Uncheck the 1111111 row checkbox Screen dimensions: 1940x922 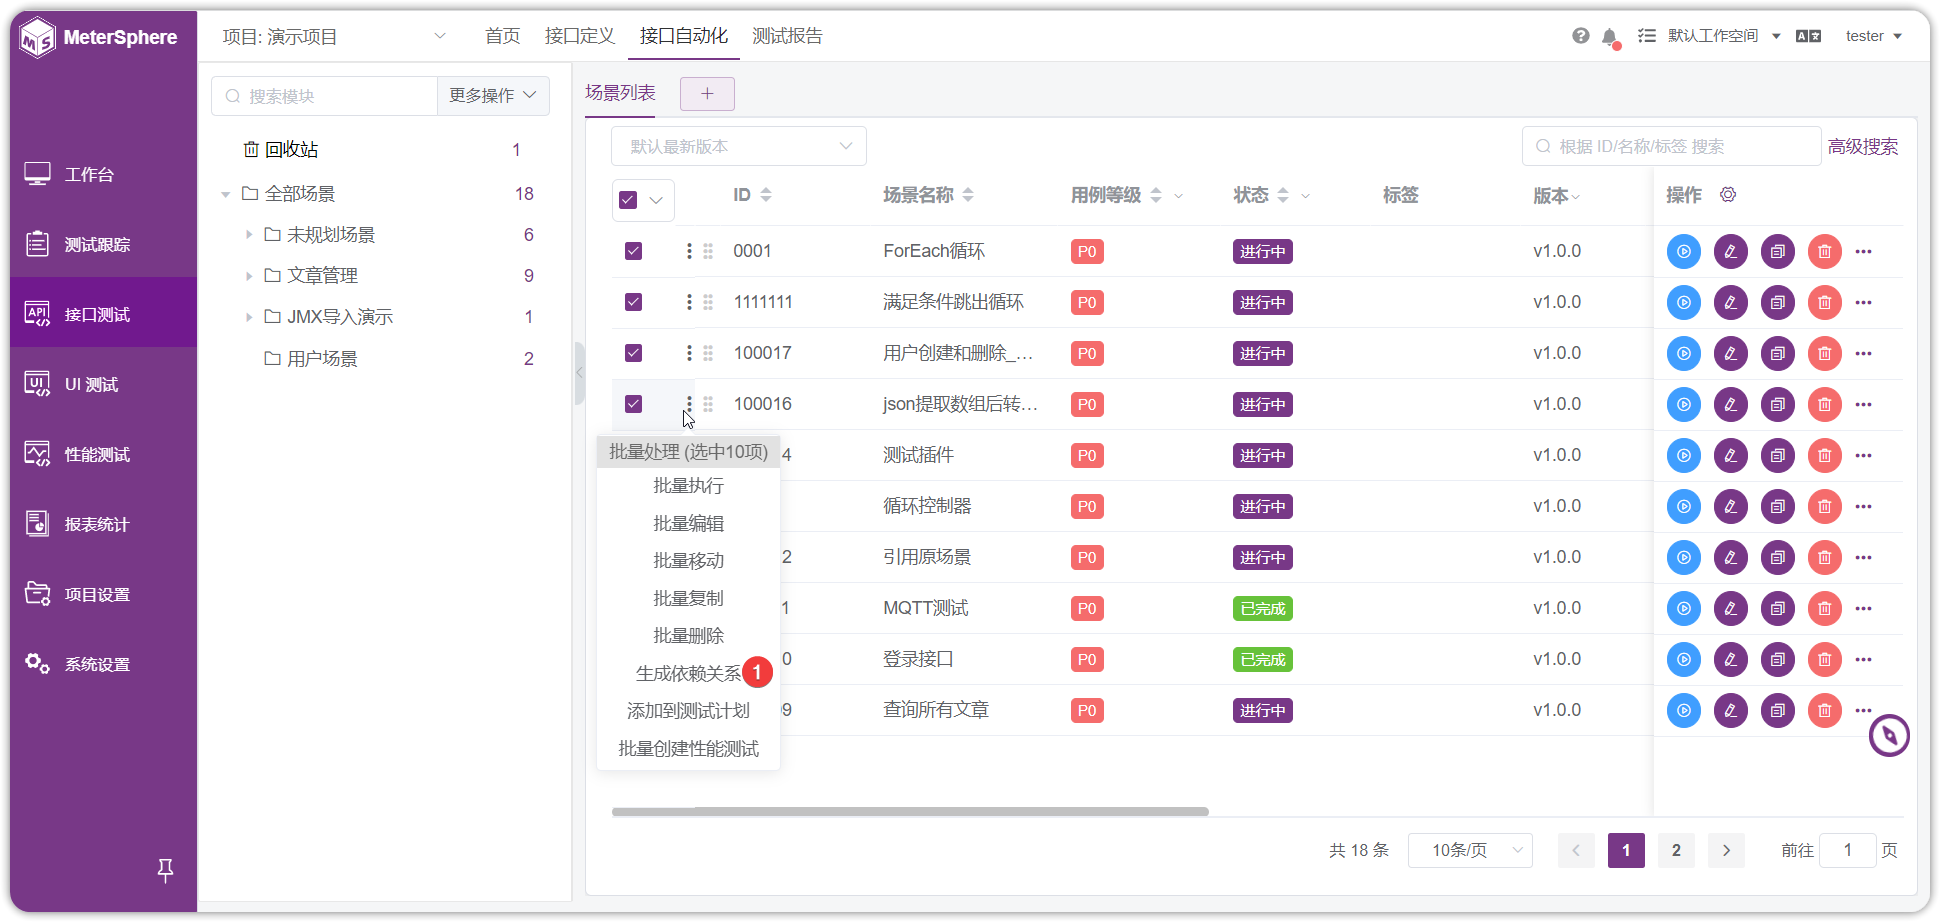click(633, 302)
